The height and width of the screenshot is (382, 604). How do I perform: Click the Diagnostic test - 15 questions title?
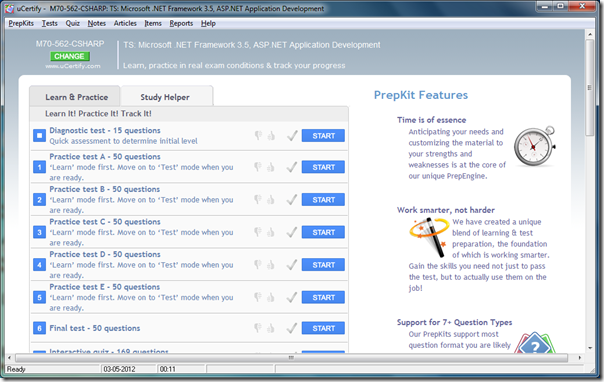point(105,131)
